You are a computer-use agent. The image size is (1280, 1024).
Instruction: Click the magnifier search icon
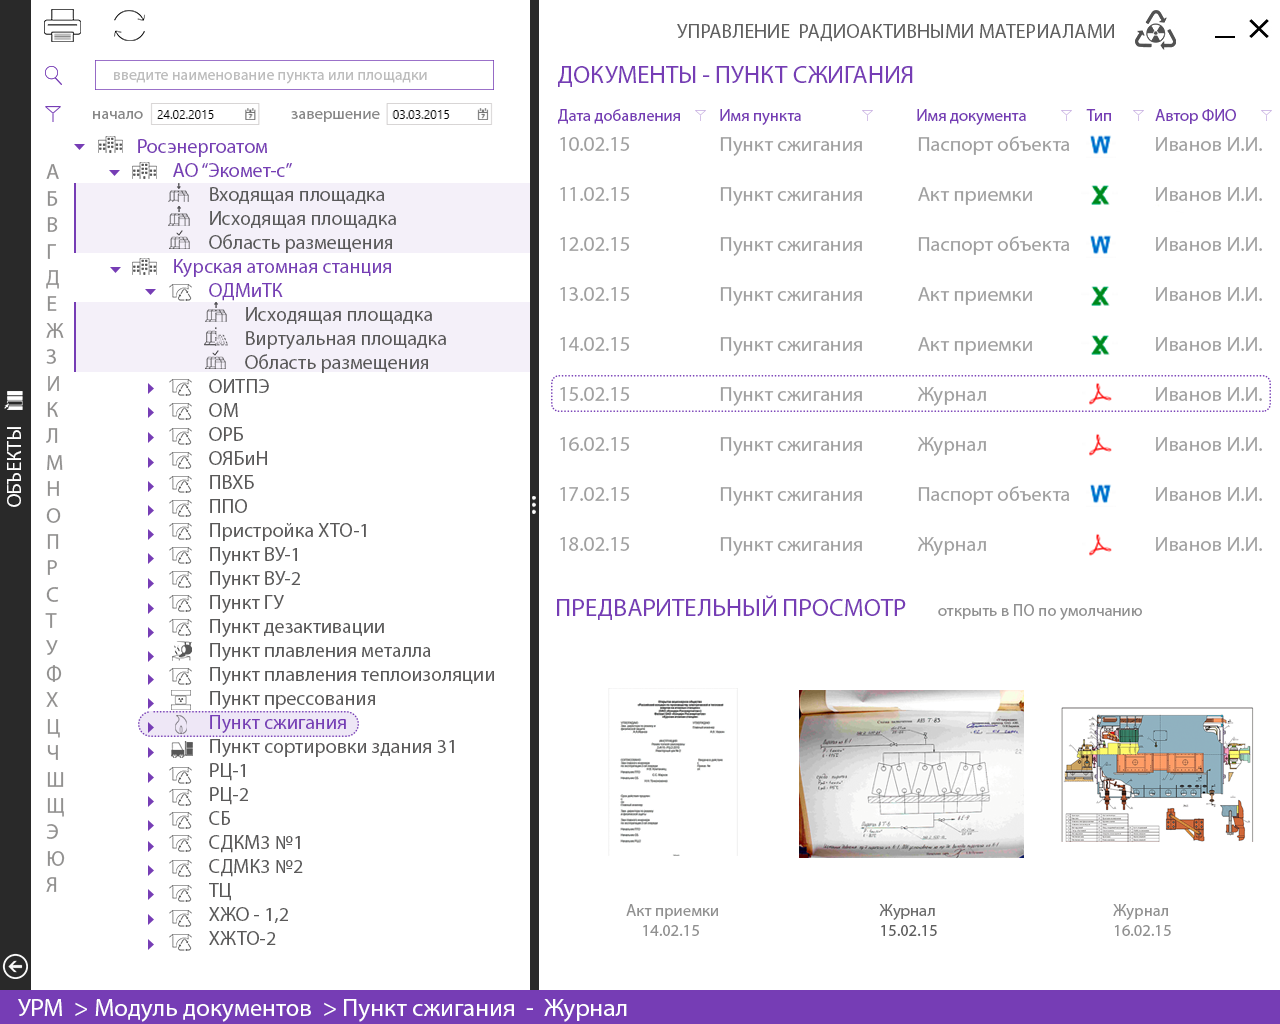pyautogui.click(x=54, y=75)
